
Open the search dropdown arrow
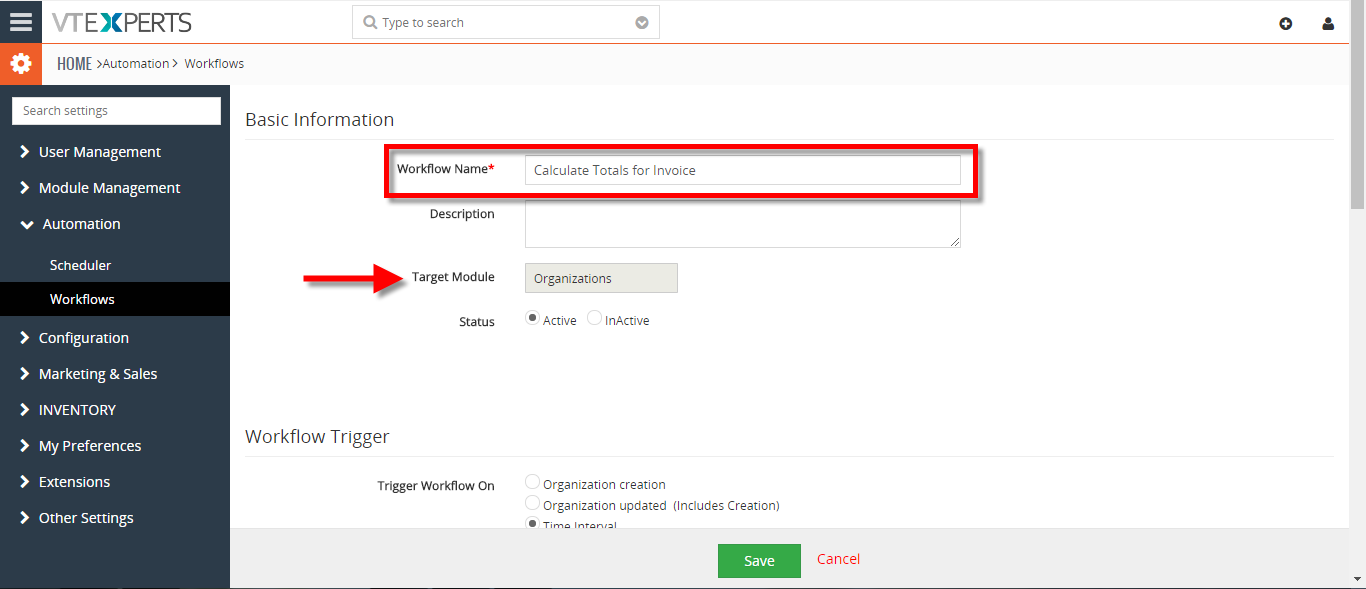pos(642,23)
